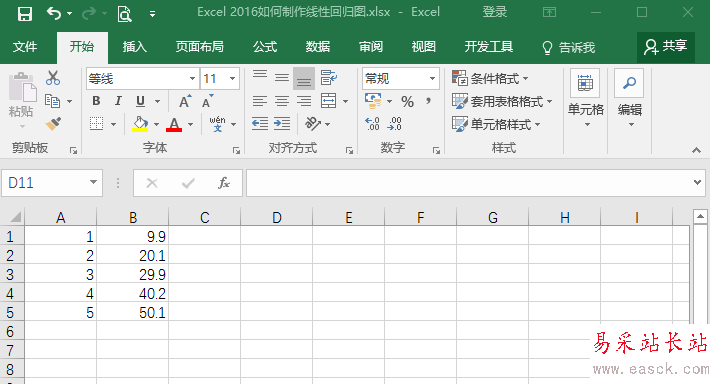Increase font size with large A
The image size is (710, 384).
[x=185, y=101]
